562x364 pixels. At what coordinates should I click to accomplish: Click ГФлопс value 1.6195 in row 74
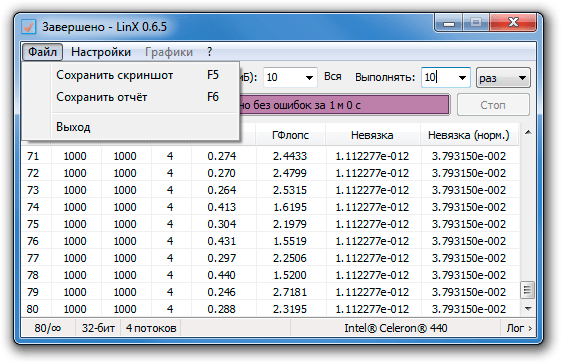pyautogui.click(x=290, y=207)
